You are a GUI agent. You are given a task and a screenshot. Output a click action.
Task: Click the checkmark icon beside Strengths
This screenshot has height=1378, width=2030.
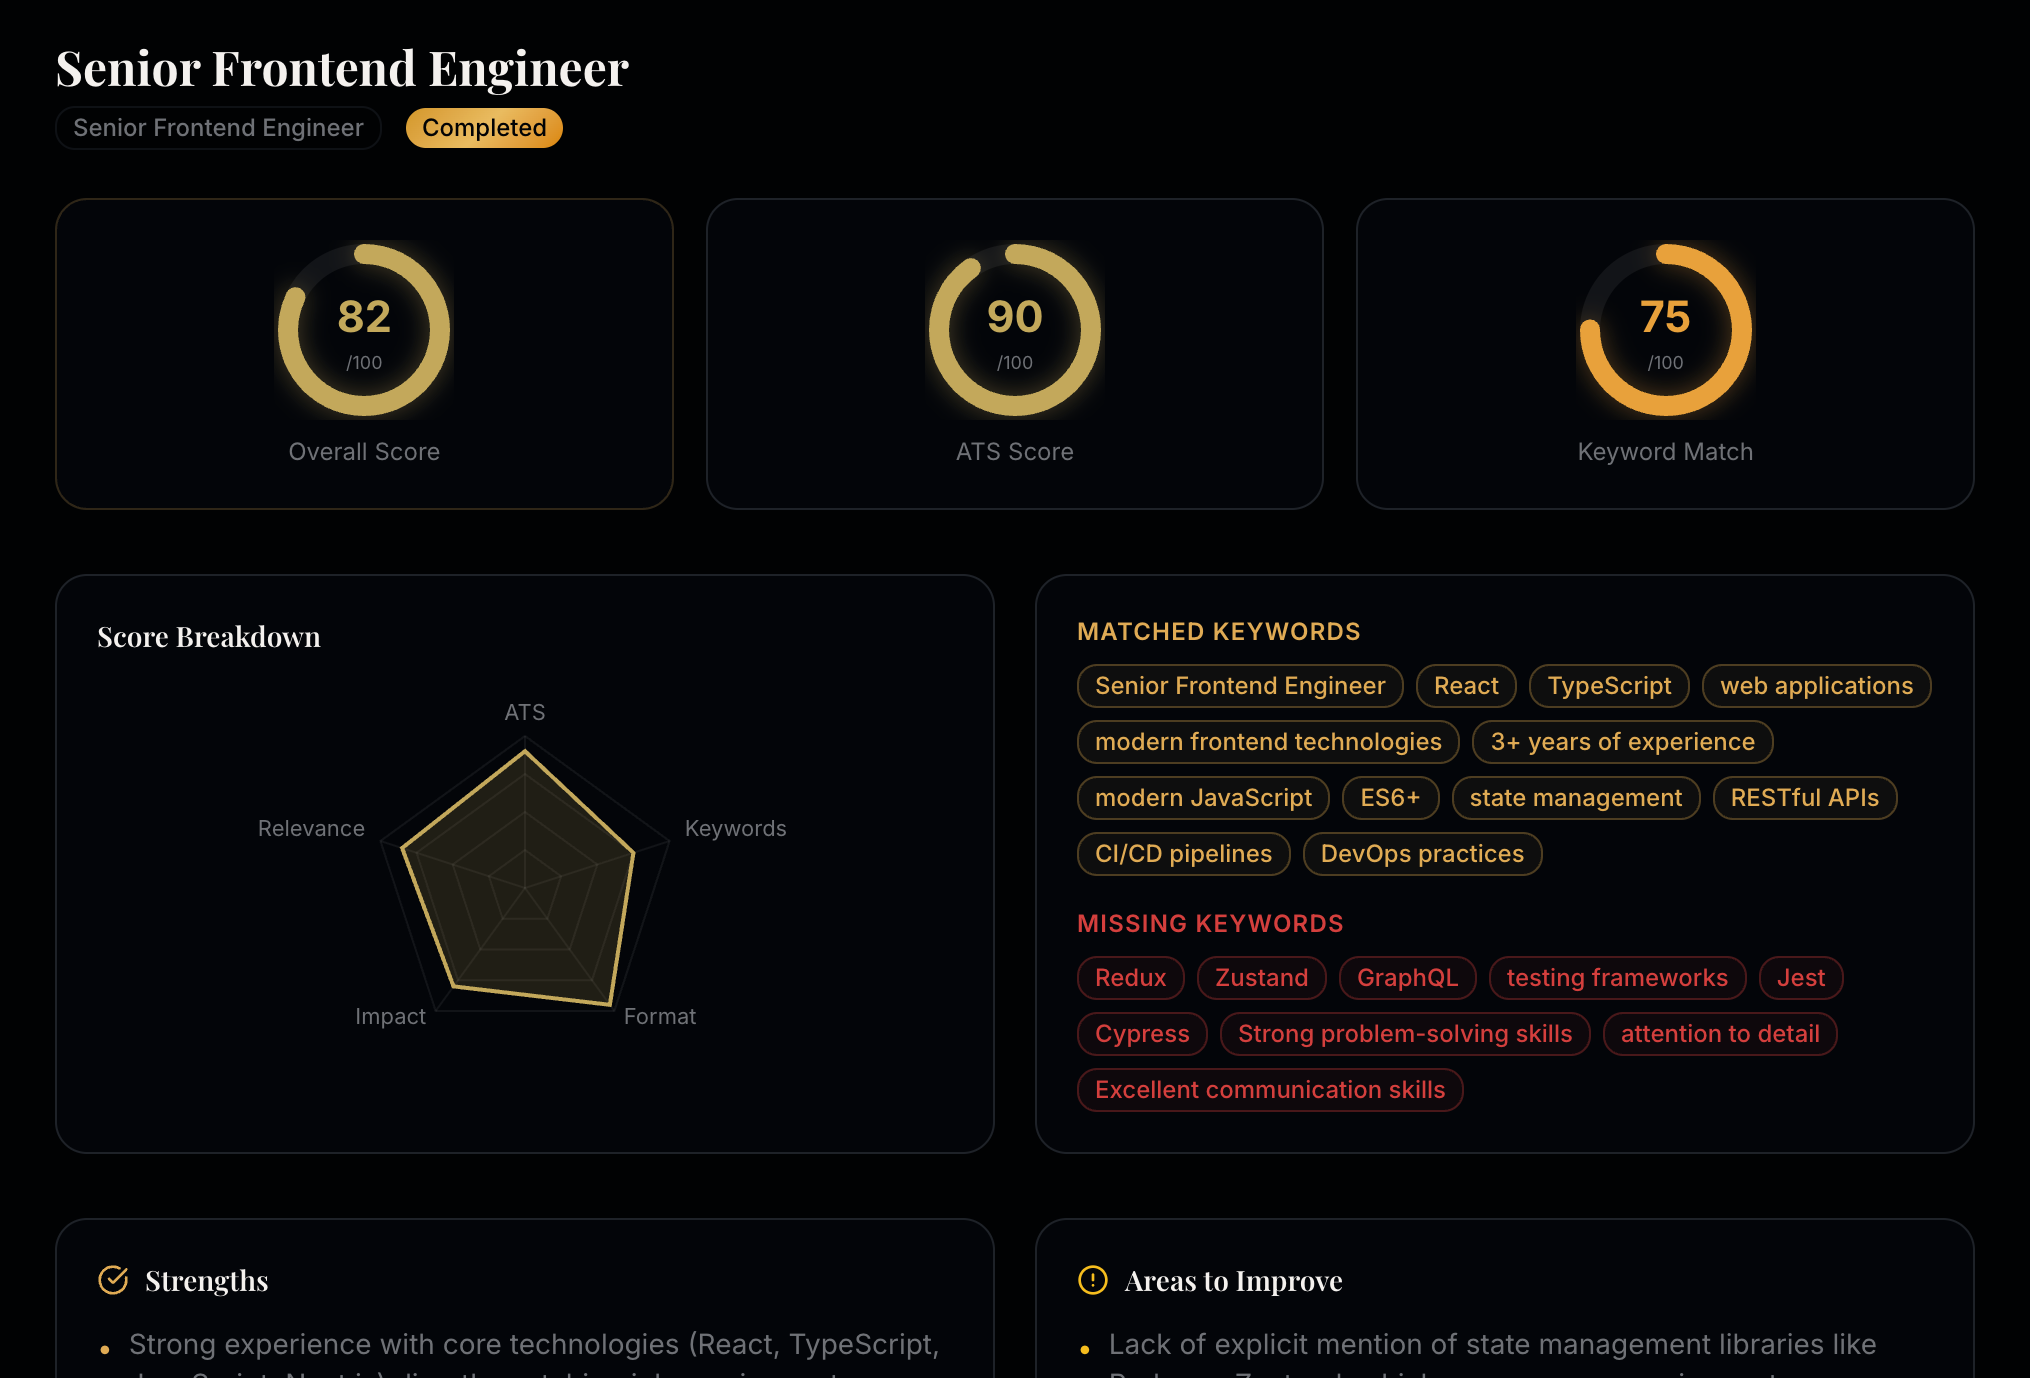[113, 1279]
